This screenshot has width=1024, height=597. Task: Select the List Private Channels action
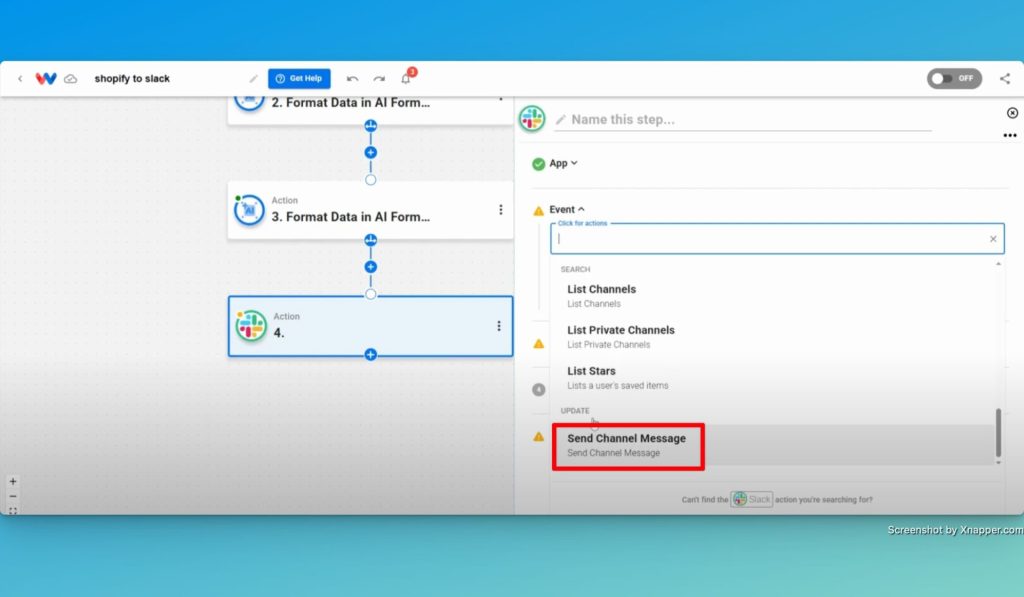pos(773,336)
